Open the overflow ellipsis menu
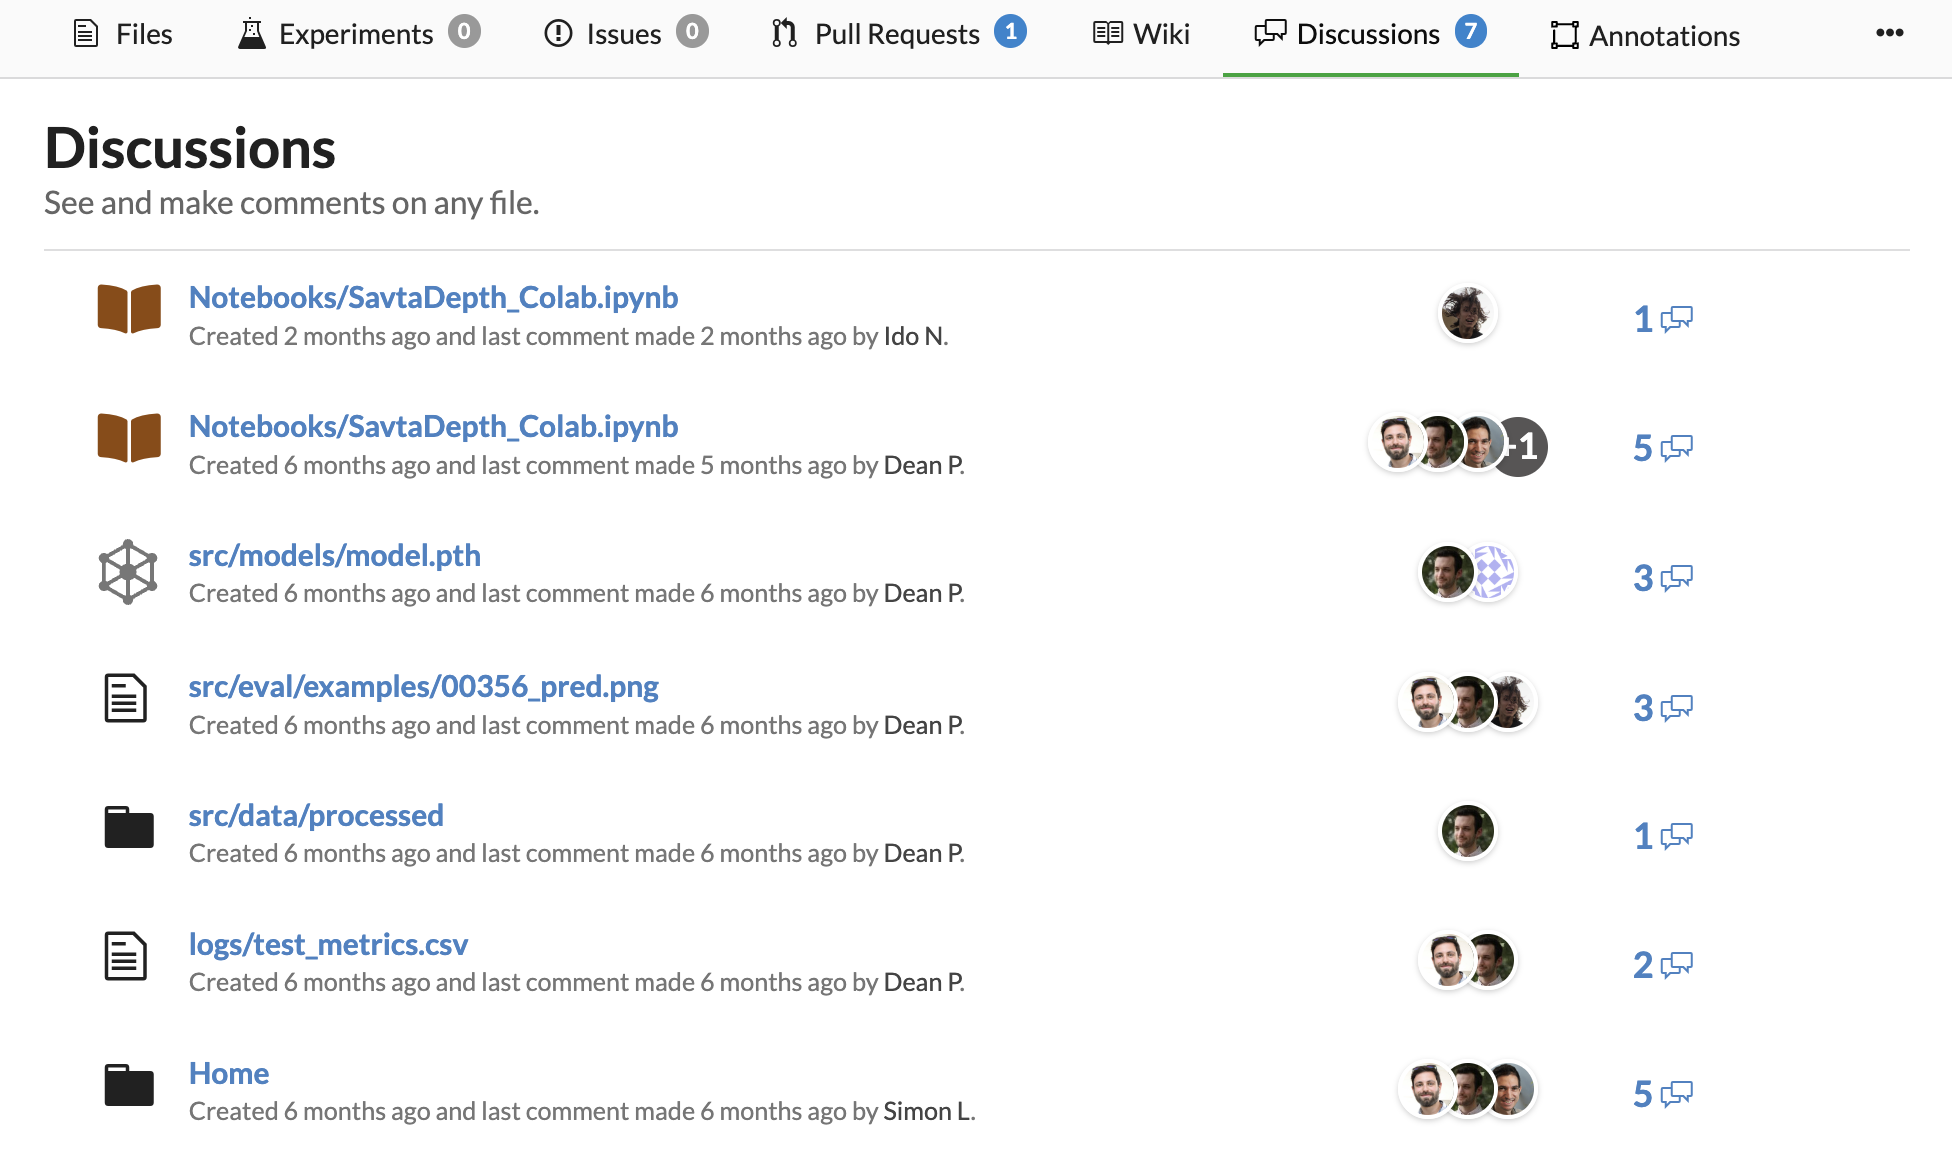This screenshot has width=1952, height=1150. point(1889,33)
